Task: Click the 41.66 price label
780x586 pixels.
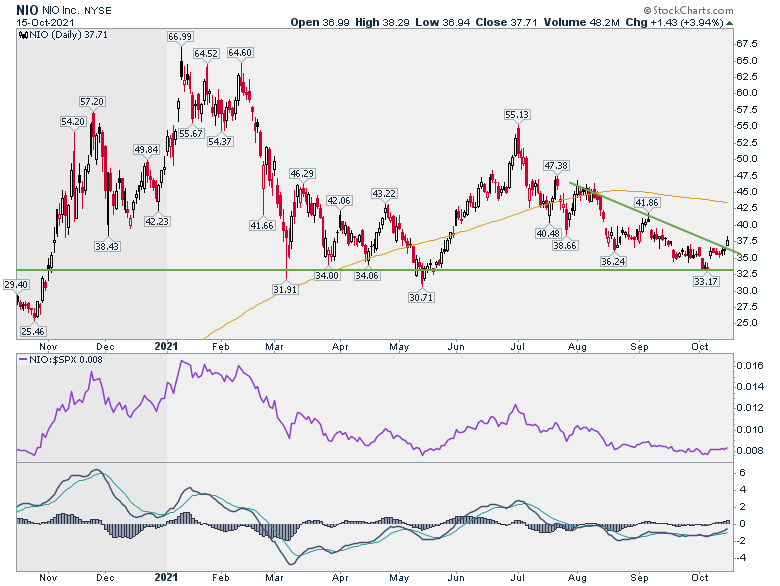Action: point(262,226)
